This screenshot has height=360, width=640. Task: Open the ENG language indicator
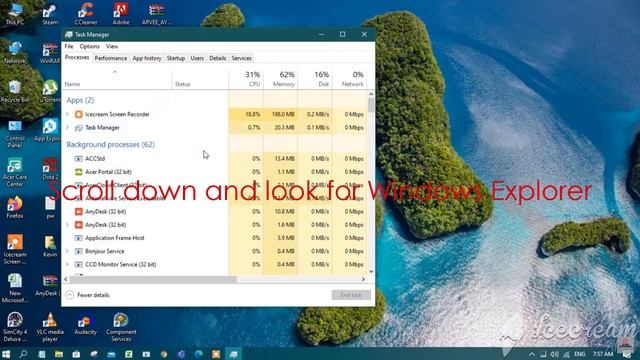coord(580,354)
